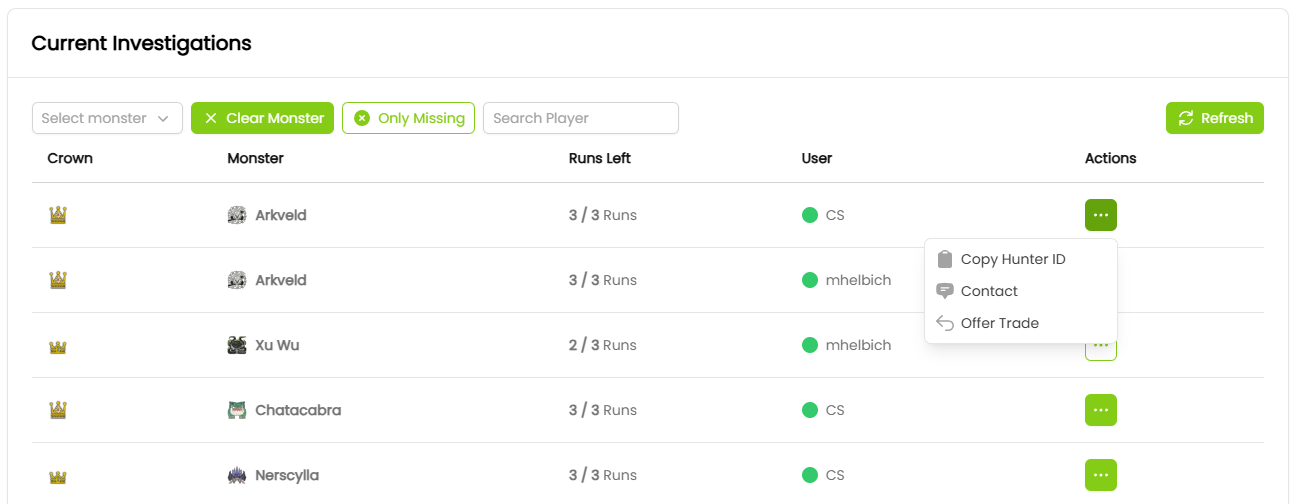The height and width of the screenshot is (504, 1300).
Task: Open actions menu for Chatacabra row
Action: [1100, 410]
